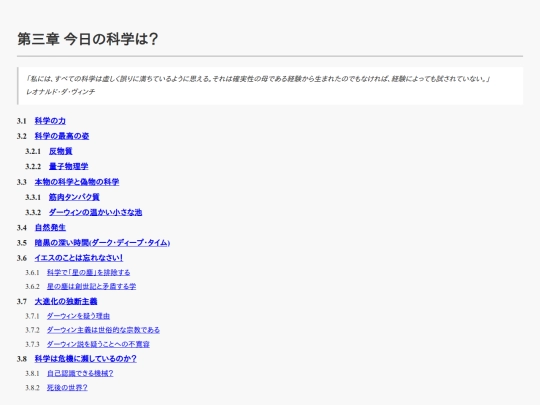
Task: Go to 筋肉タンパク質 subsection
Action: [74, 197]
